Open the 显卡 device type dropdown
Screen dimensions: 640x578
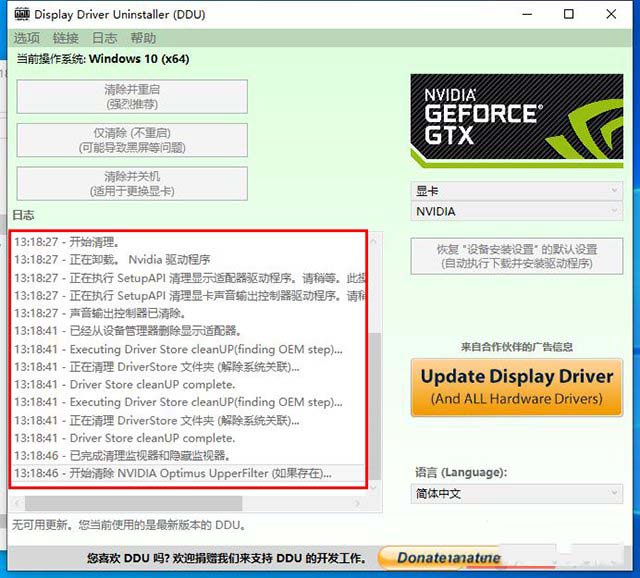point(517,191)
